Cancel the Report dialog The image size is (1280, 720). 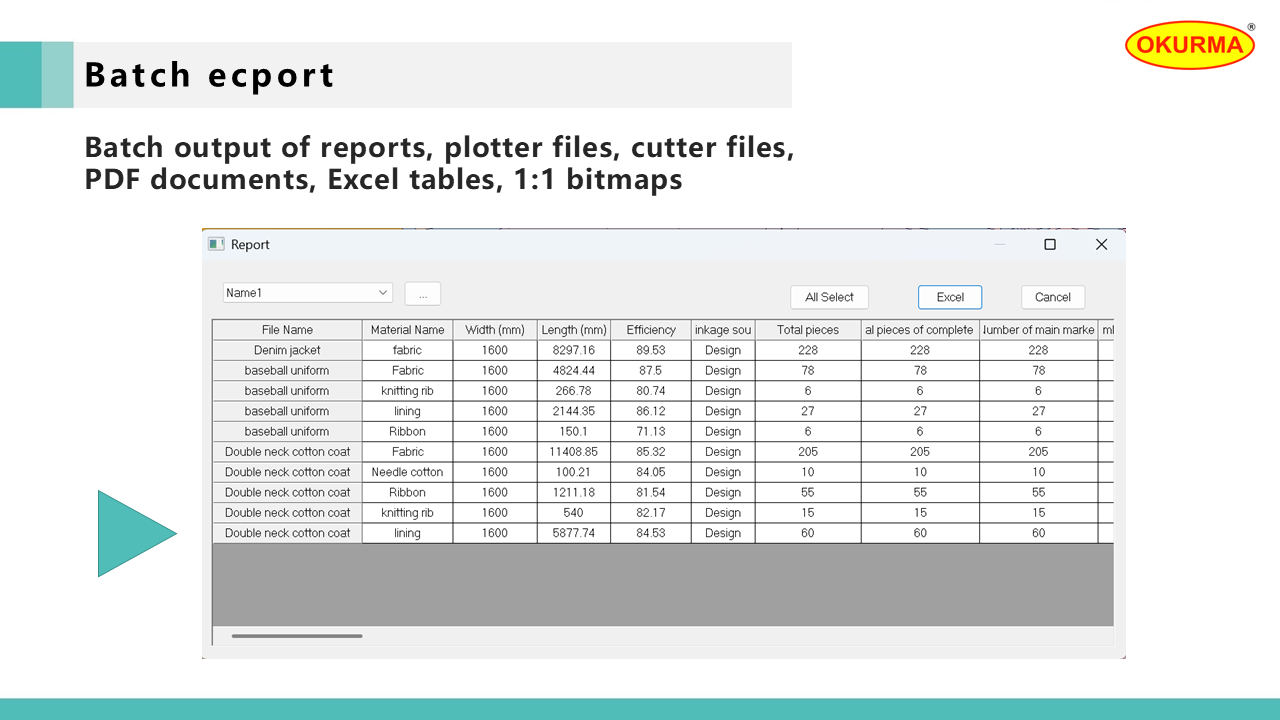pos(1052,297)
